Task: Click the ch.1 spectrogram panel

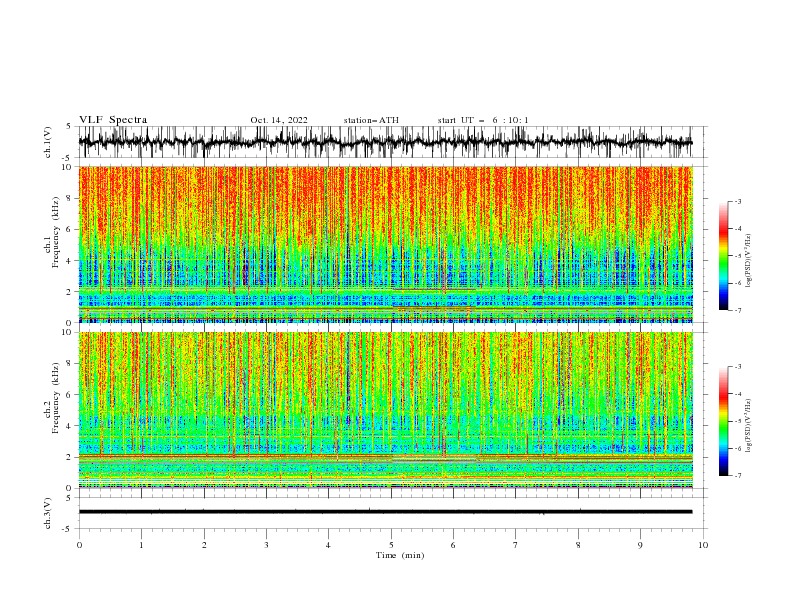Action: [x=385, y=244]
